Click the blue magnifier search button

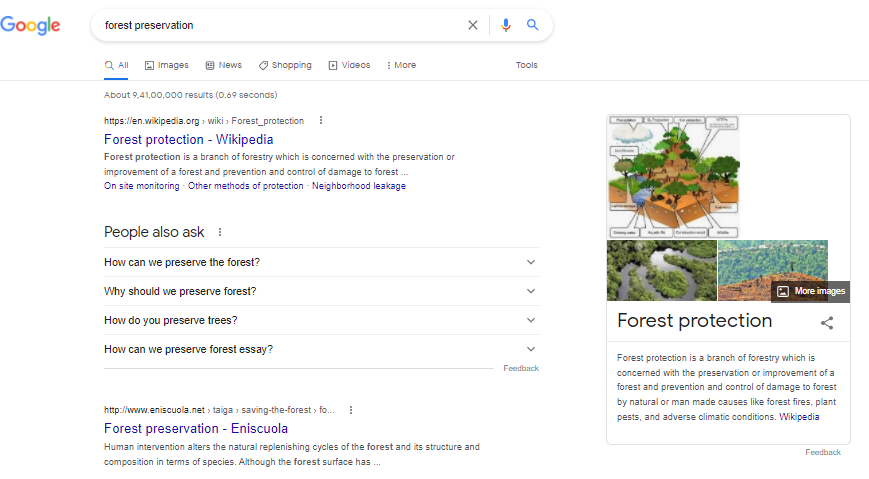pos(533,26)
